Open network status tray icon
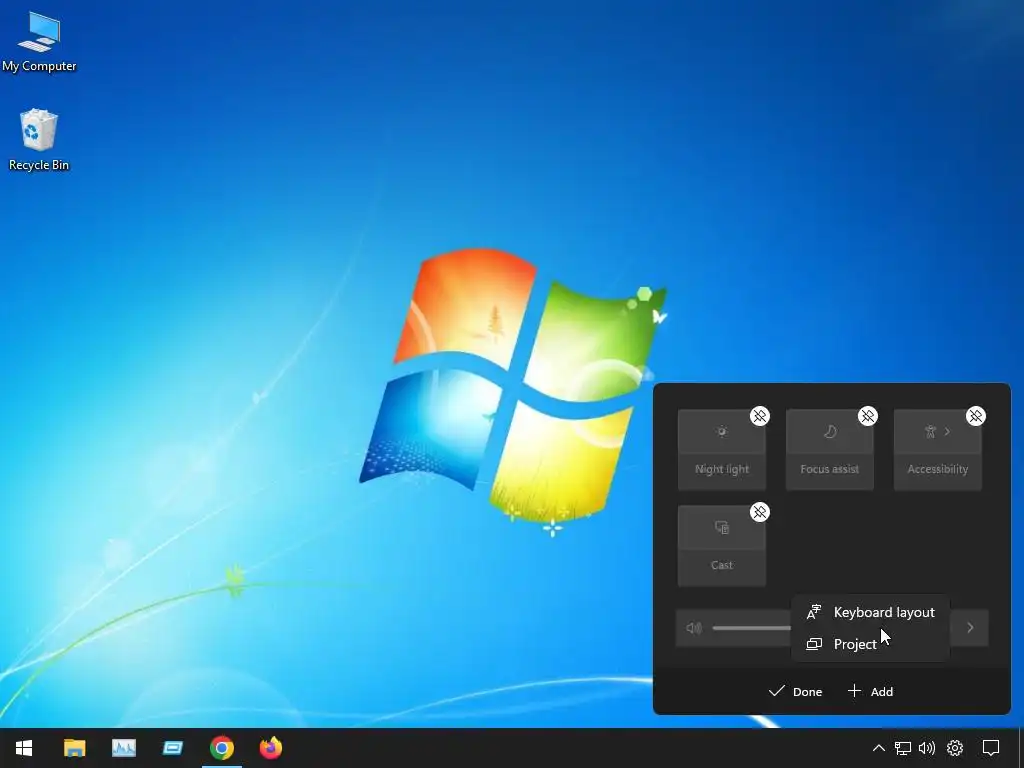Viewport: 1024px width, 768px height. pyautogui.click(x=903, y=748)
